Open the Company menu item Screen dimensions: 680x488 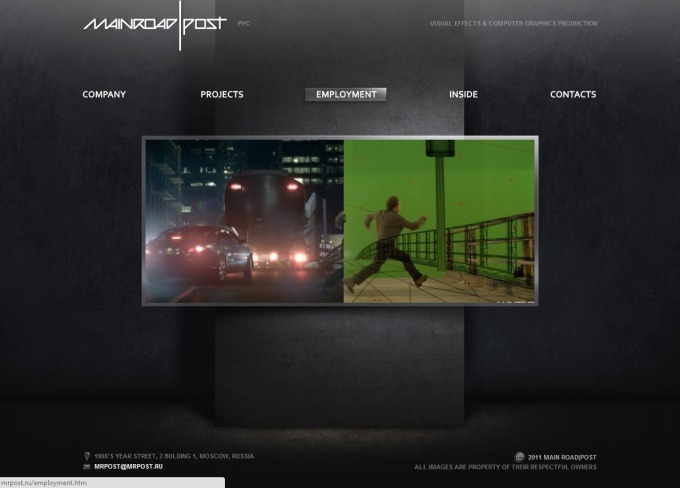tap(104, 95)
